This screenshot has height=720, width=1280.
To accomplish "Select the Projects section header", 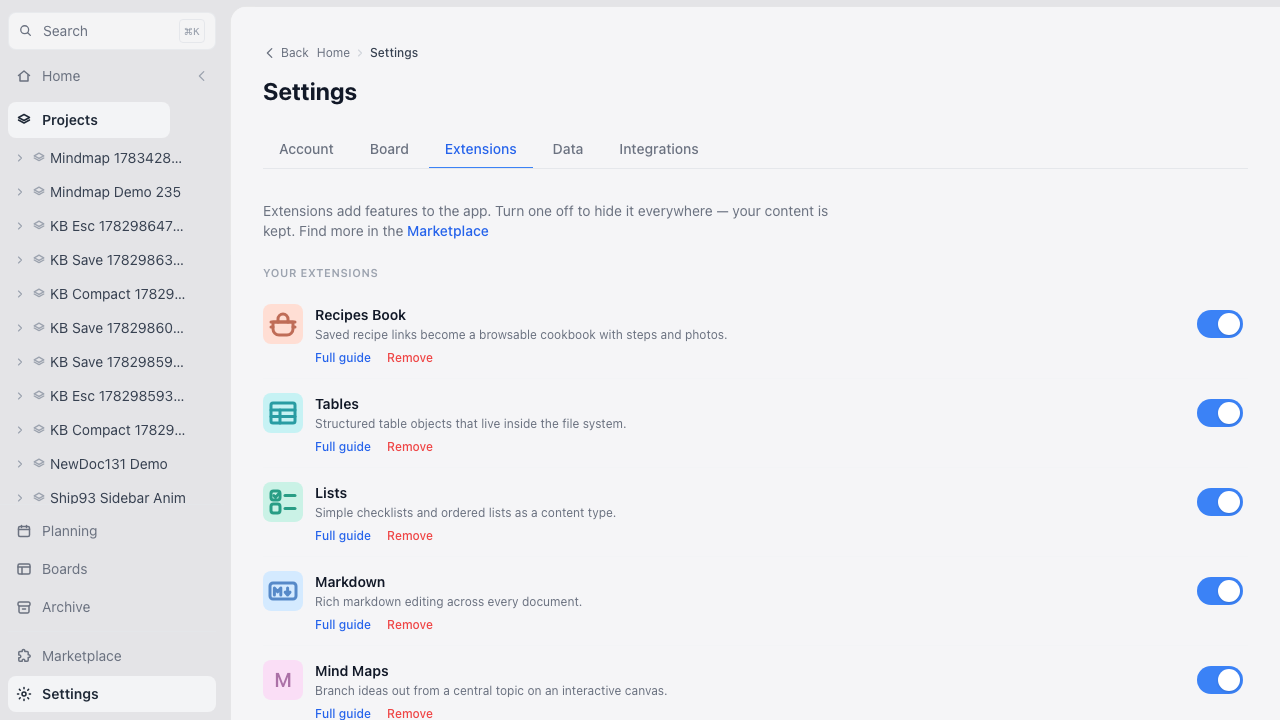I will click(x=89, y=120).
